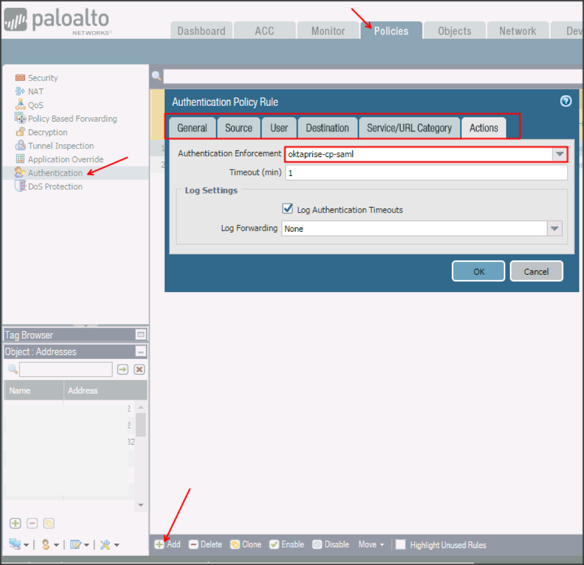Confirm the rule with OK
584x565 pixels.
click(x=478, y=271)
